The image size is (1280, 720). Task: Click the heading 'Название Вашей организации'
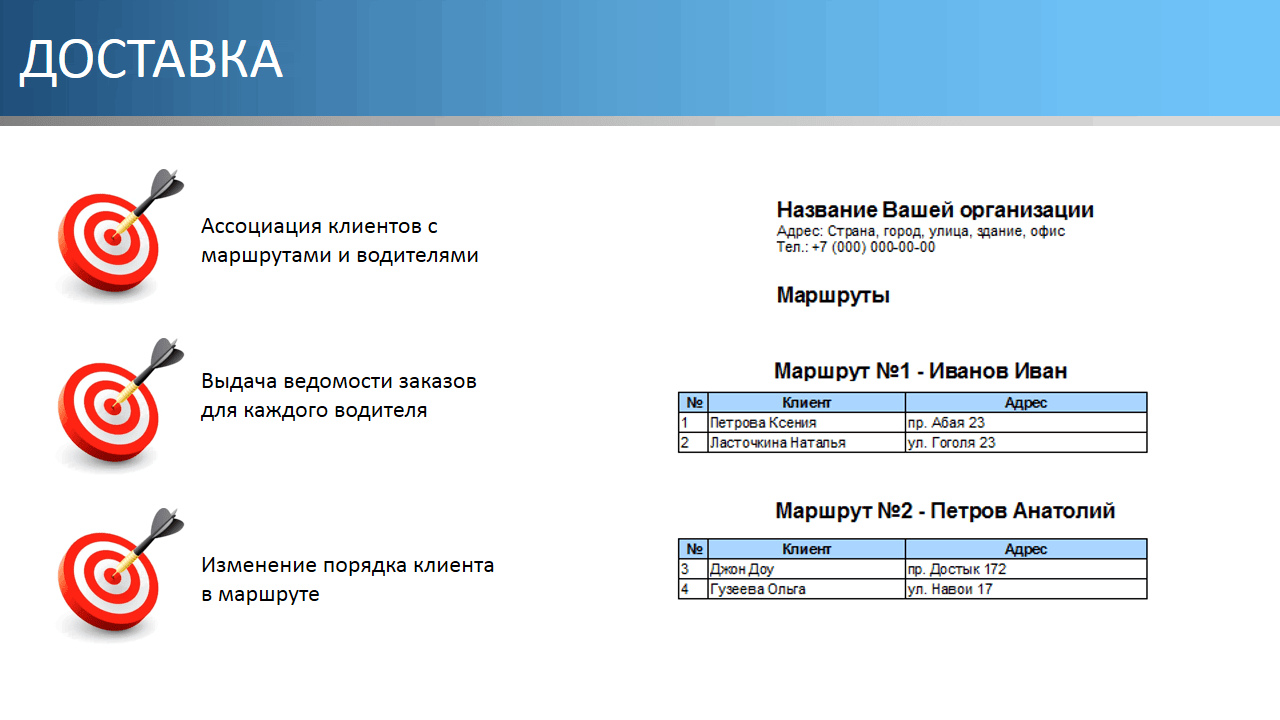[935, 210]
